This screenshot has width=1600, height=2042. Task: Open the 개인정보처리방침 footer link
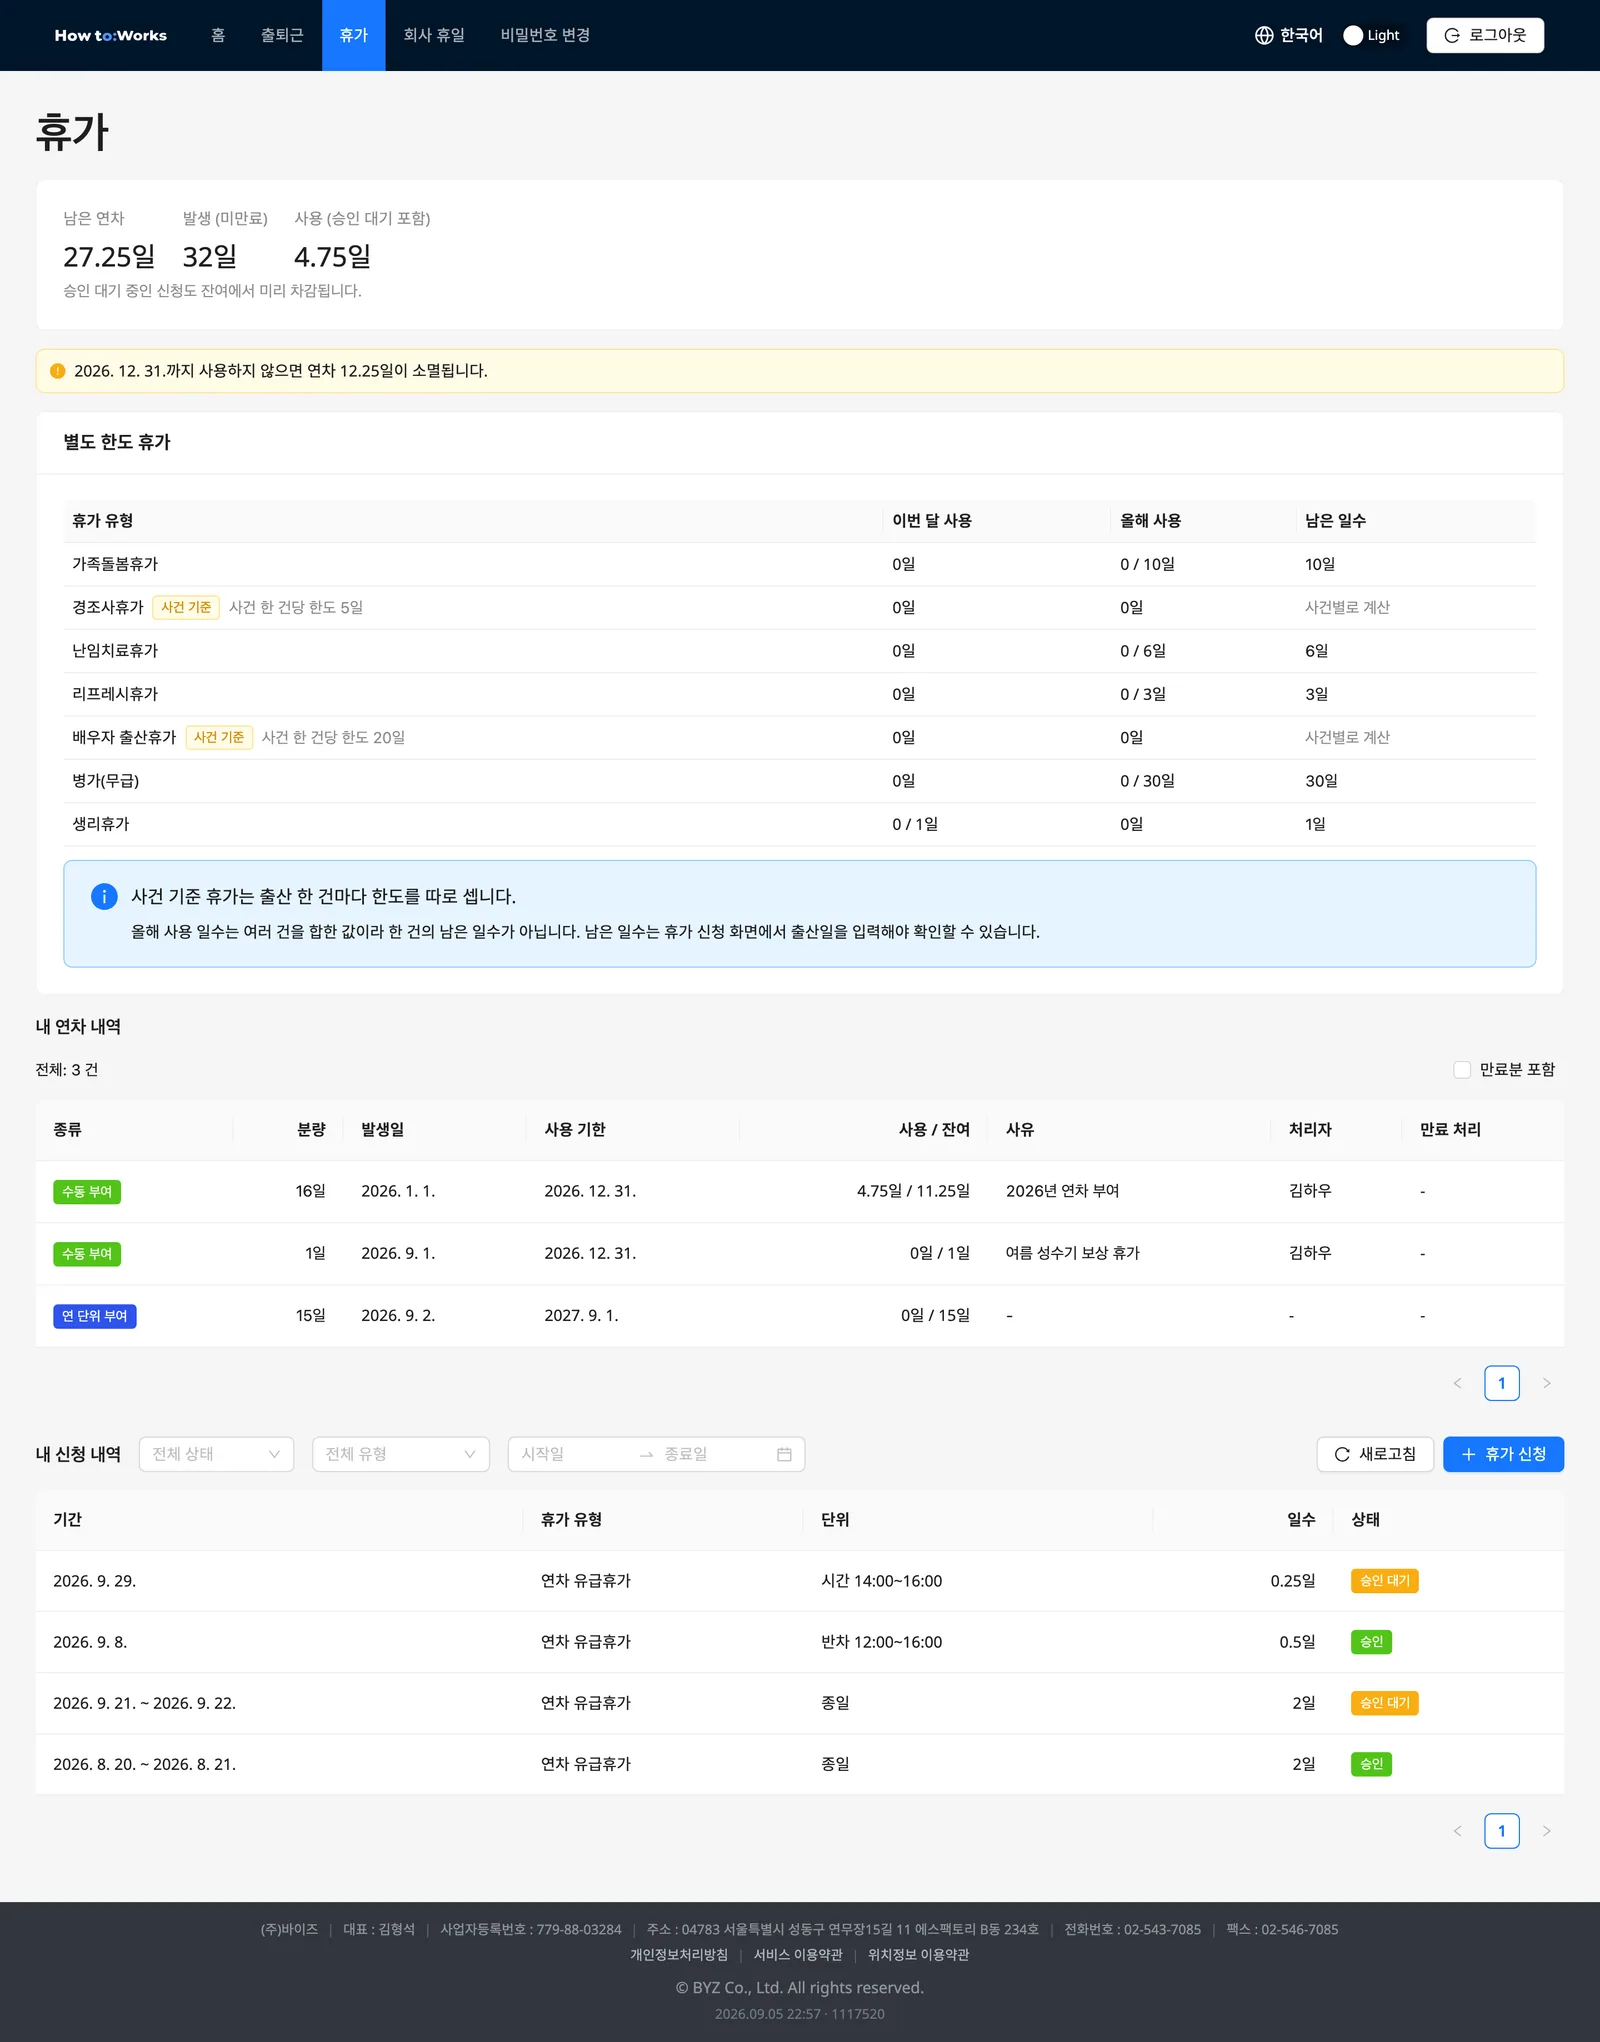tap(679, 1954)
